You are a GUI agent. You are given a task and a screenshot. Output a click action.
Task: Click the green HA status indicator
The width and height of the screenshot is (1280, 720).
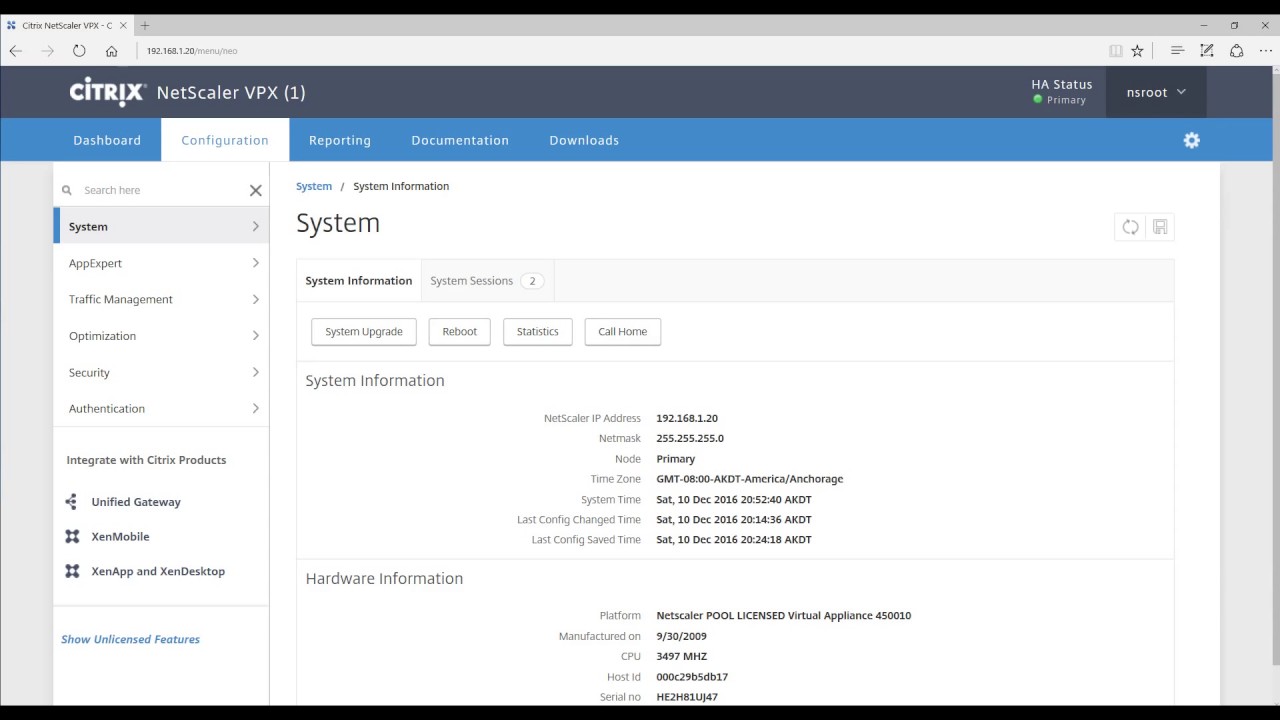pos(1038,100)
